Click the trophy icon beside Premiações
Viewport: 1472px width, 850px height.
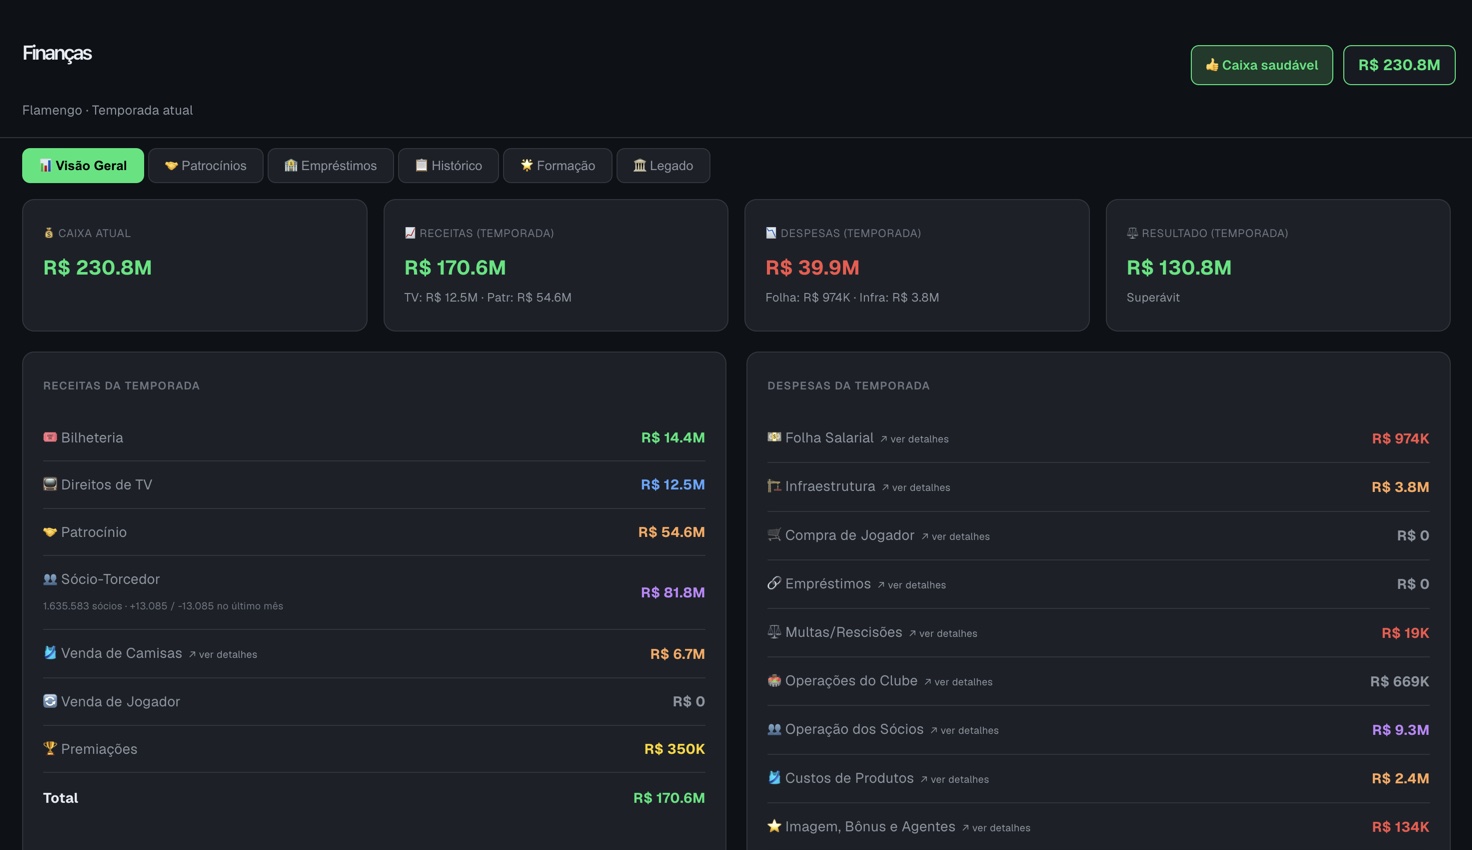point(50,748)
